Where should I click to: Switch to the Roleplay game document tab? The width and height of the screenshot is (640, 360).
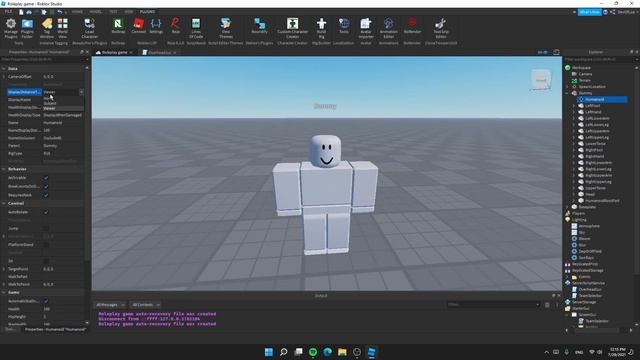114,52
